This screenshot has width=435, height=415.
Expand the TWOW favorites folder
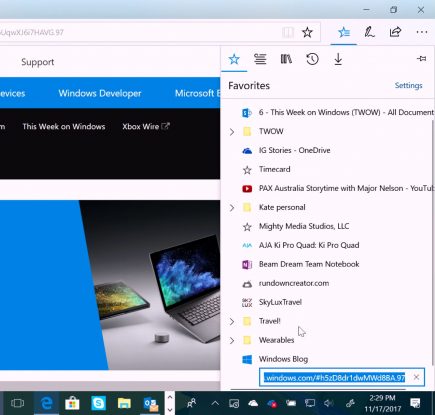pos(232,132)
